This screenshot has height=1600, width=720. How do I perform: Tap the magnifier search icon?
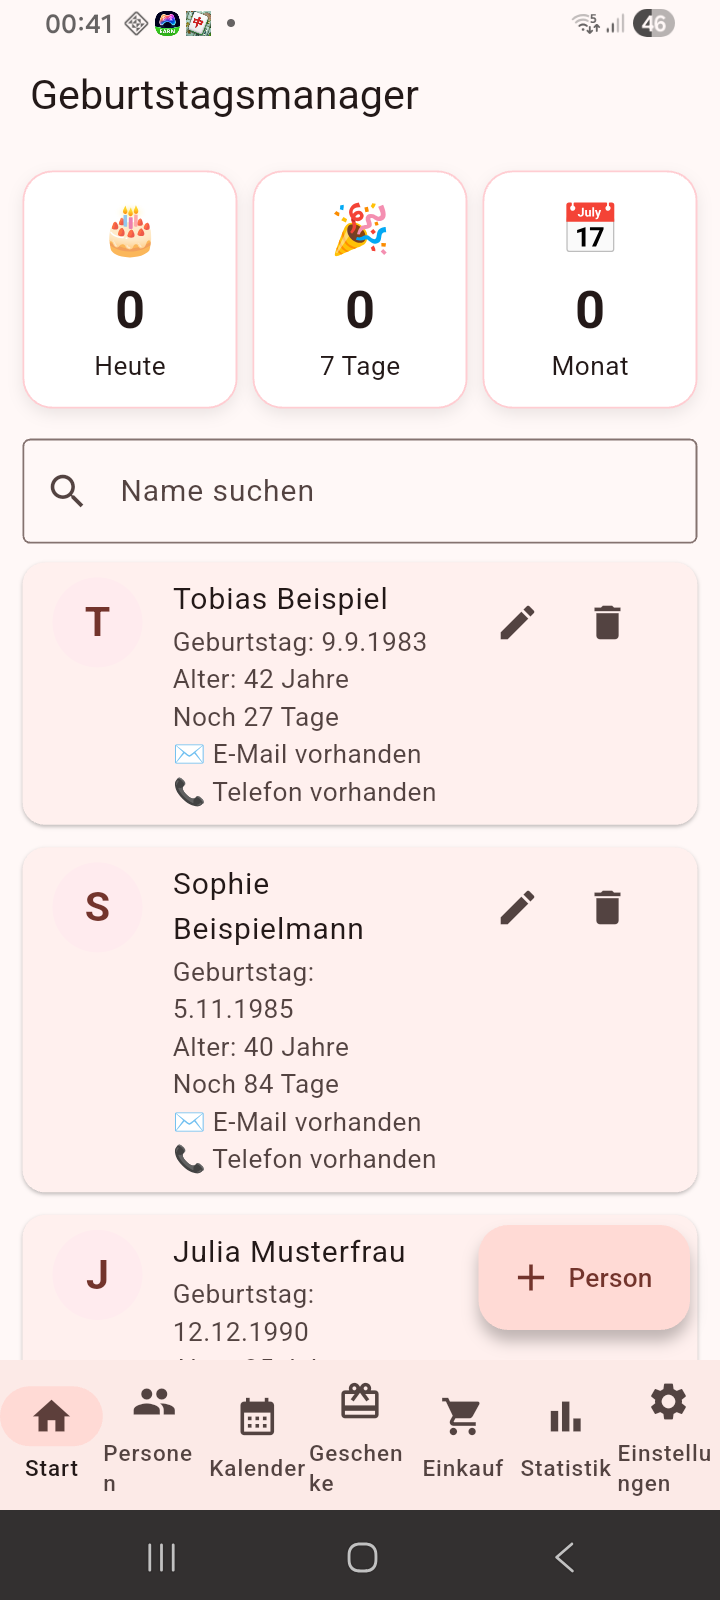point(67,491)
